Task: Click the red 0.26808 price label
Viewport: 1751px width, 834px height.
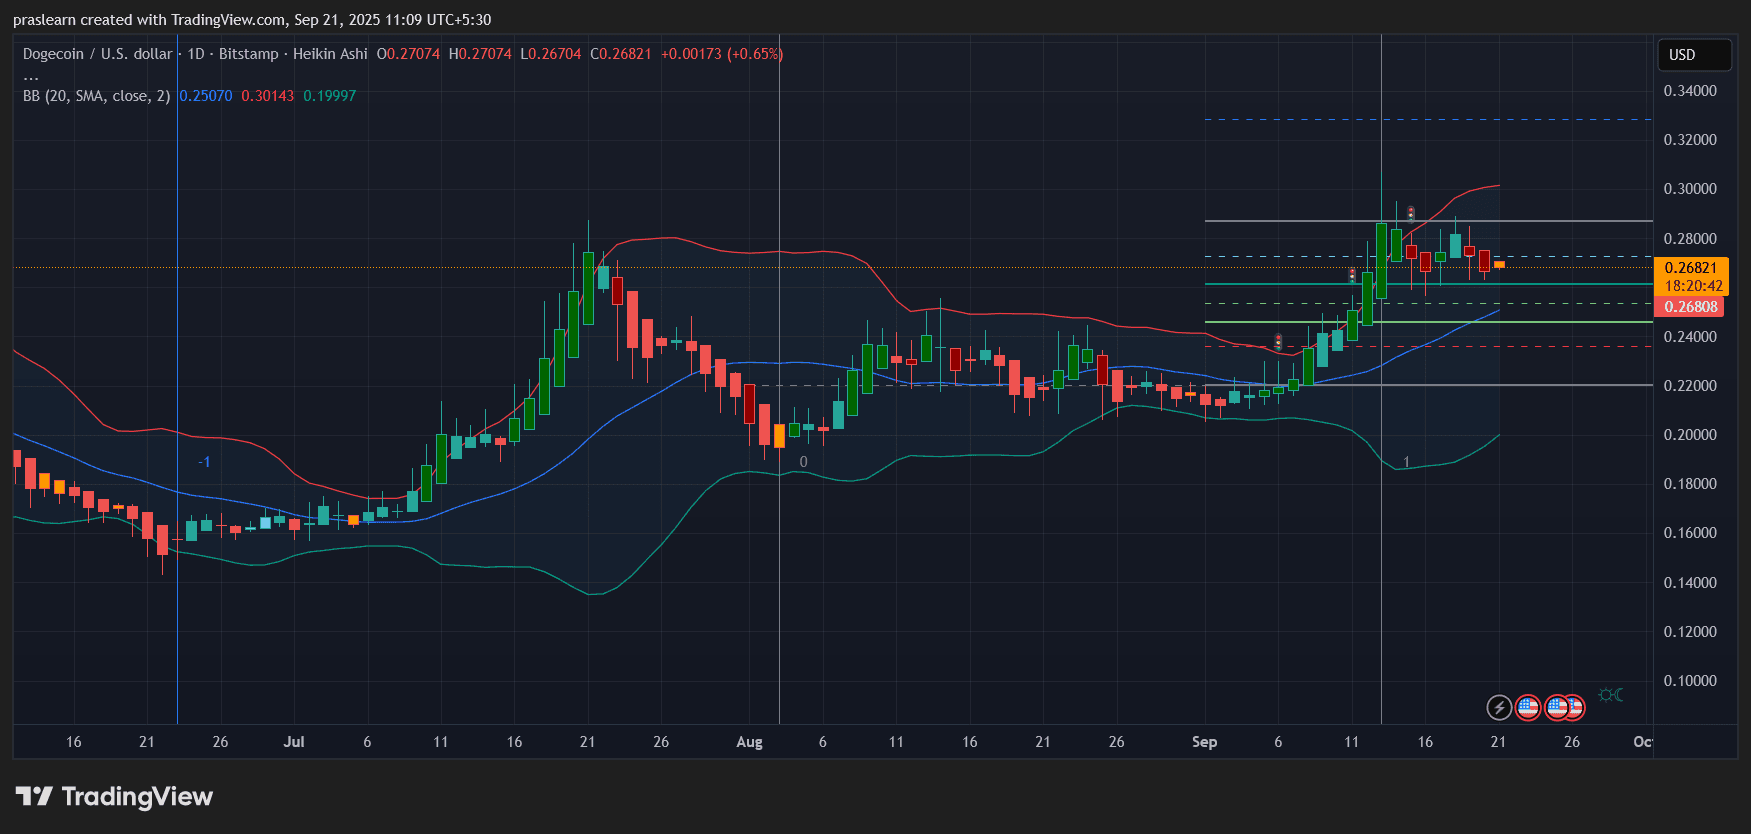Action: pos(1690,307)
